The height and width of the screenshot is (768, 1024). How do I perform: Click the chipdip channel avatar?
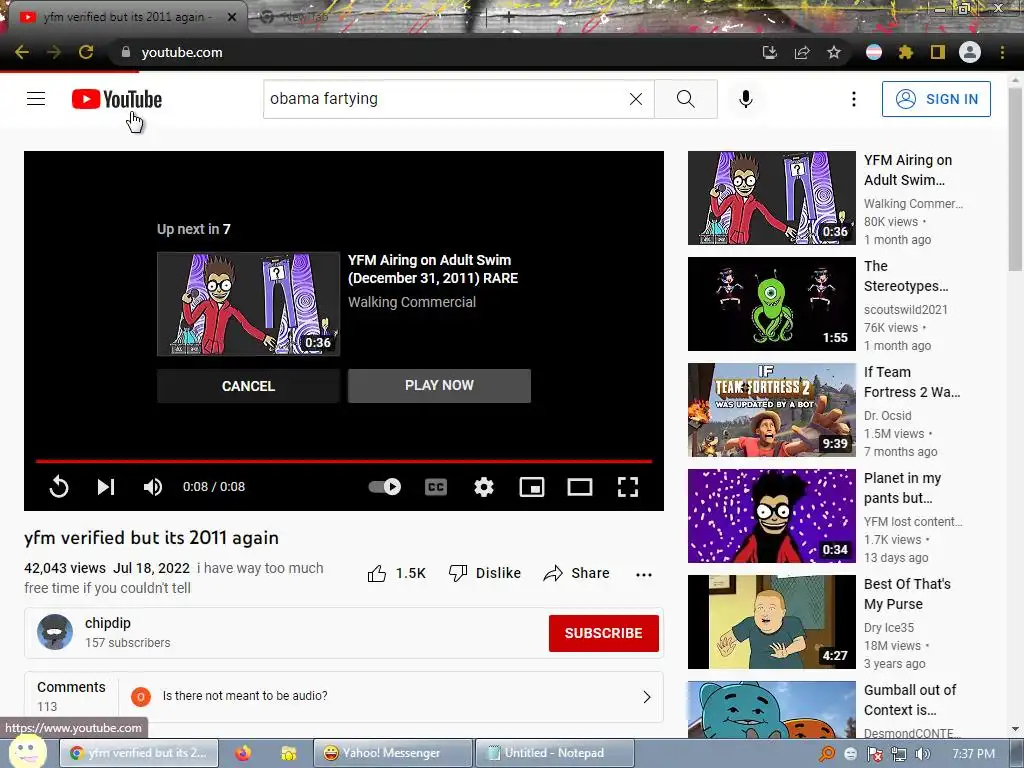55,632
